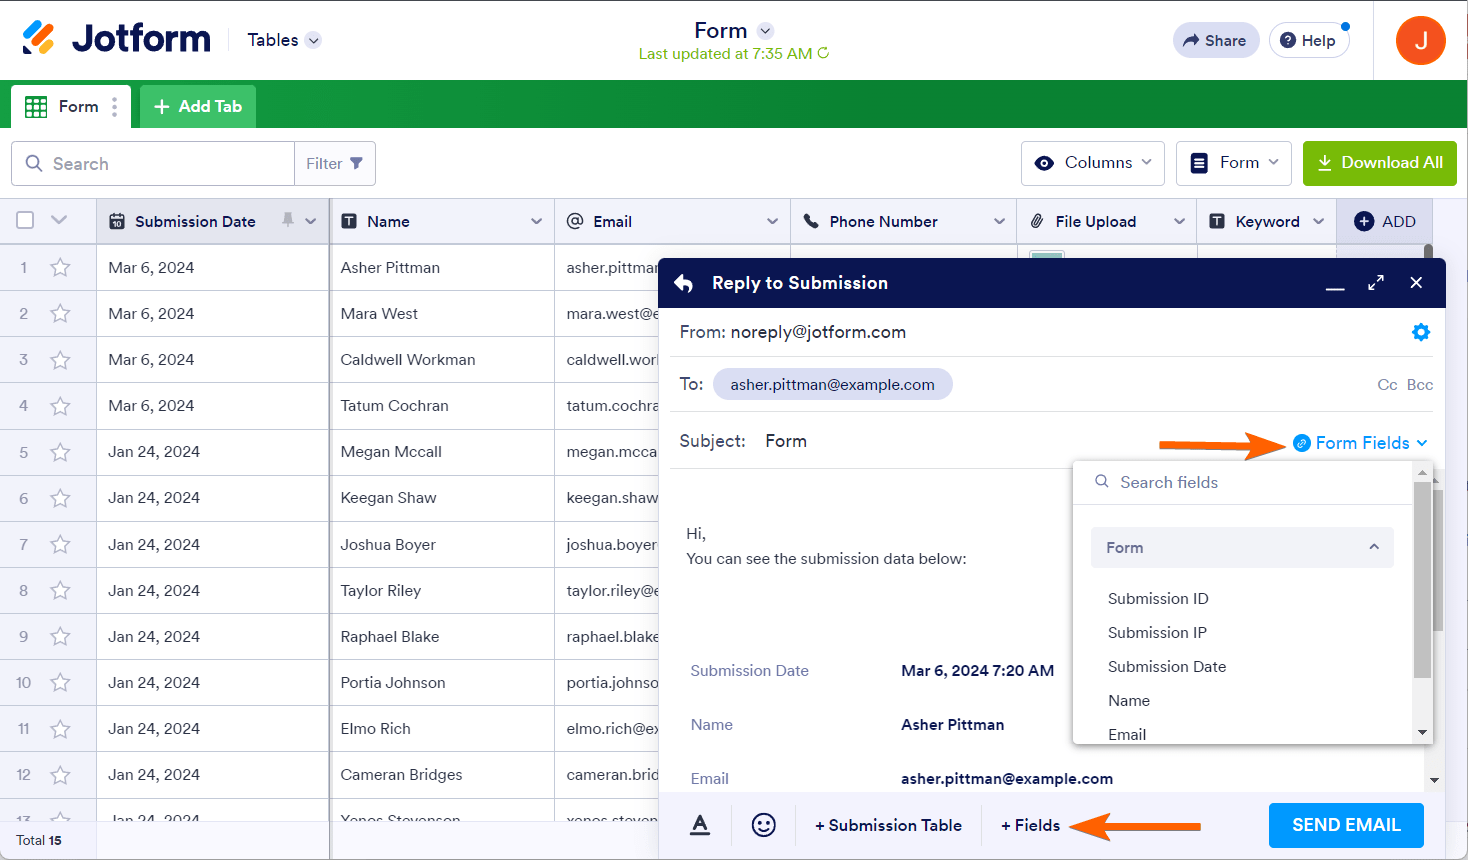Click the Bcc link

coord(1420,385)
